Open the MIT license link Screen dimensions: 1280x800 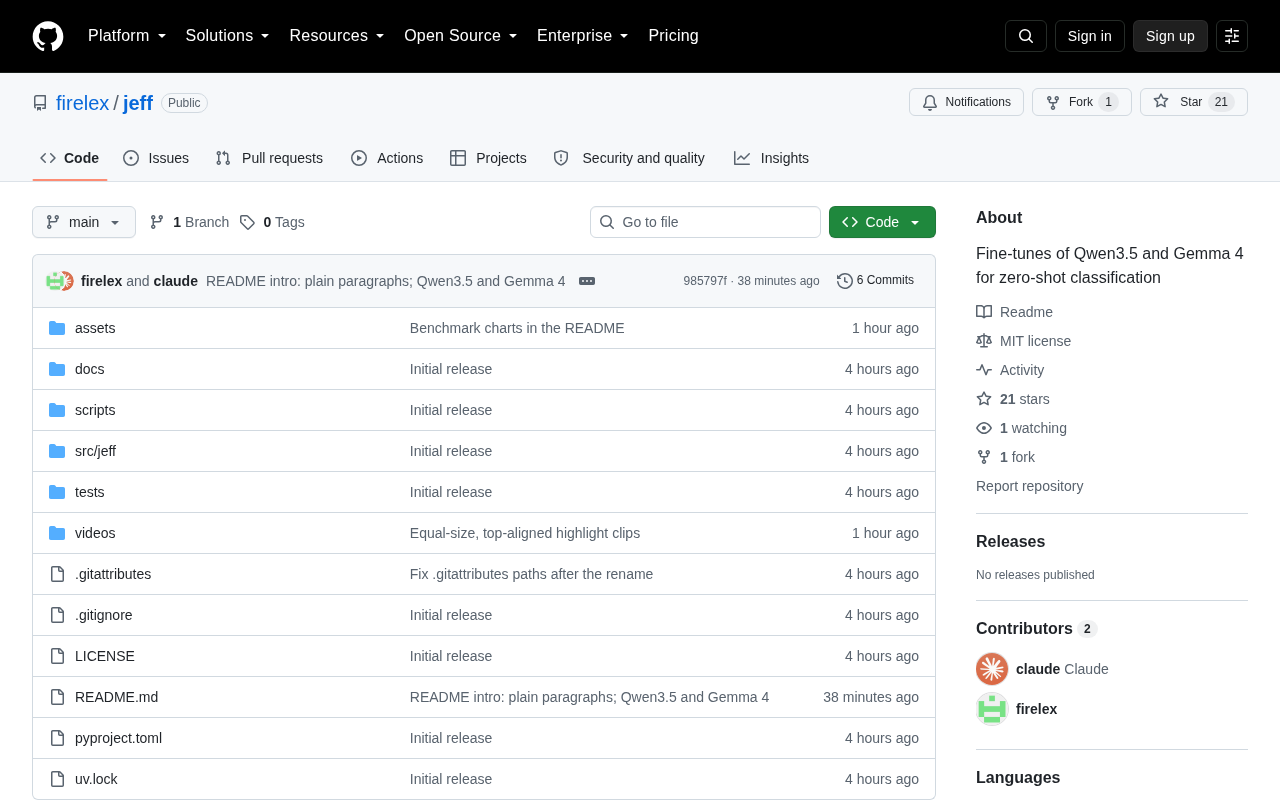click(1035, 341)
